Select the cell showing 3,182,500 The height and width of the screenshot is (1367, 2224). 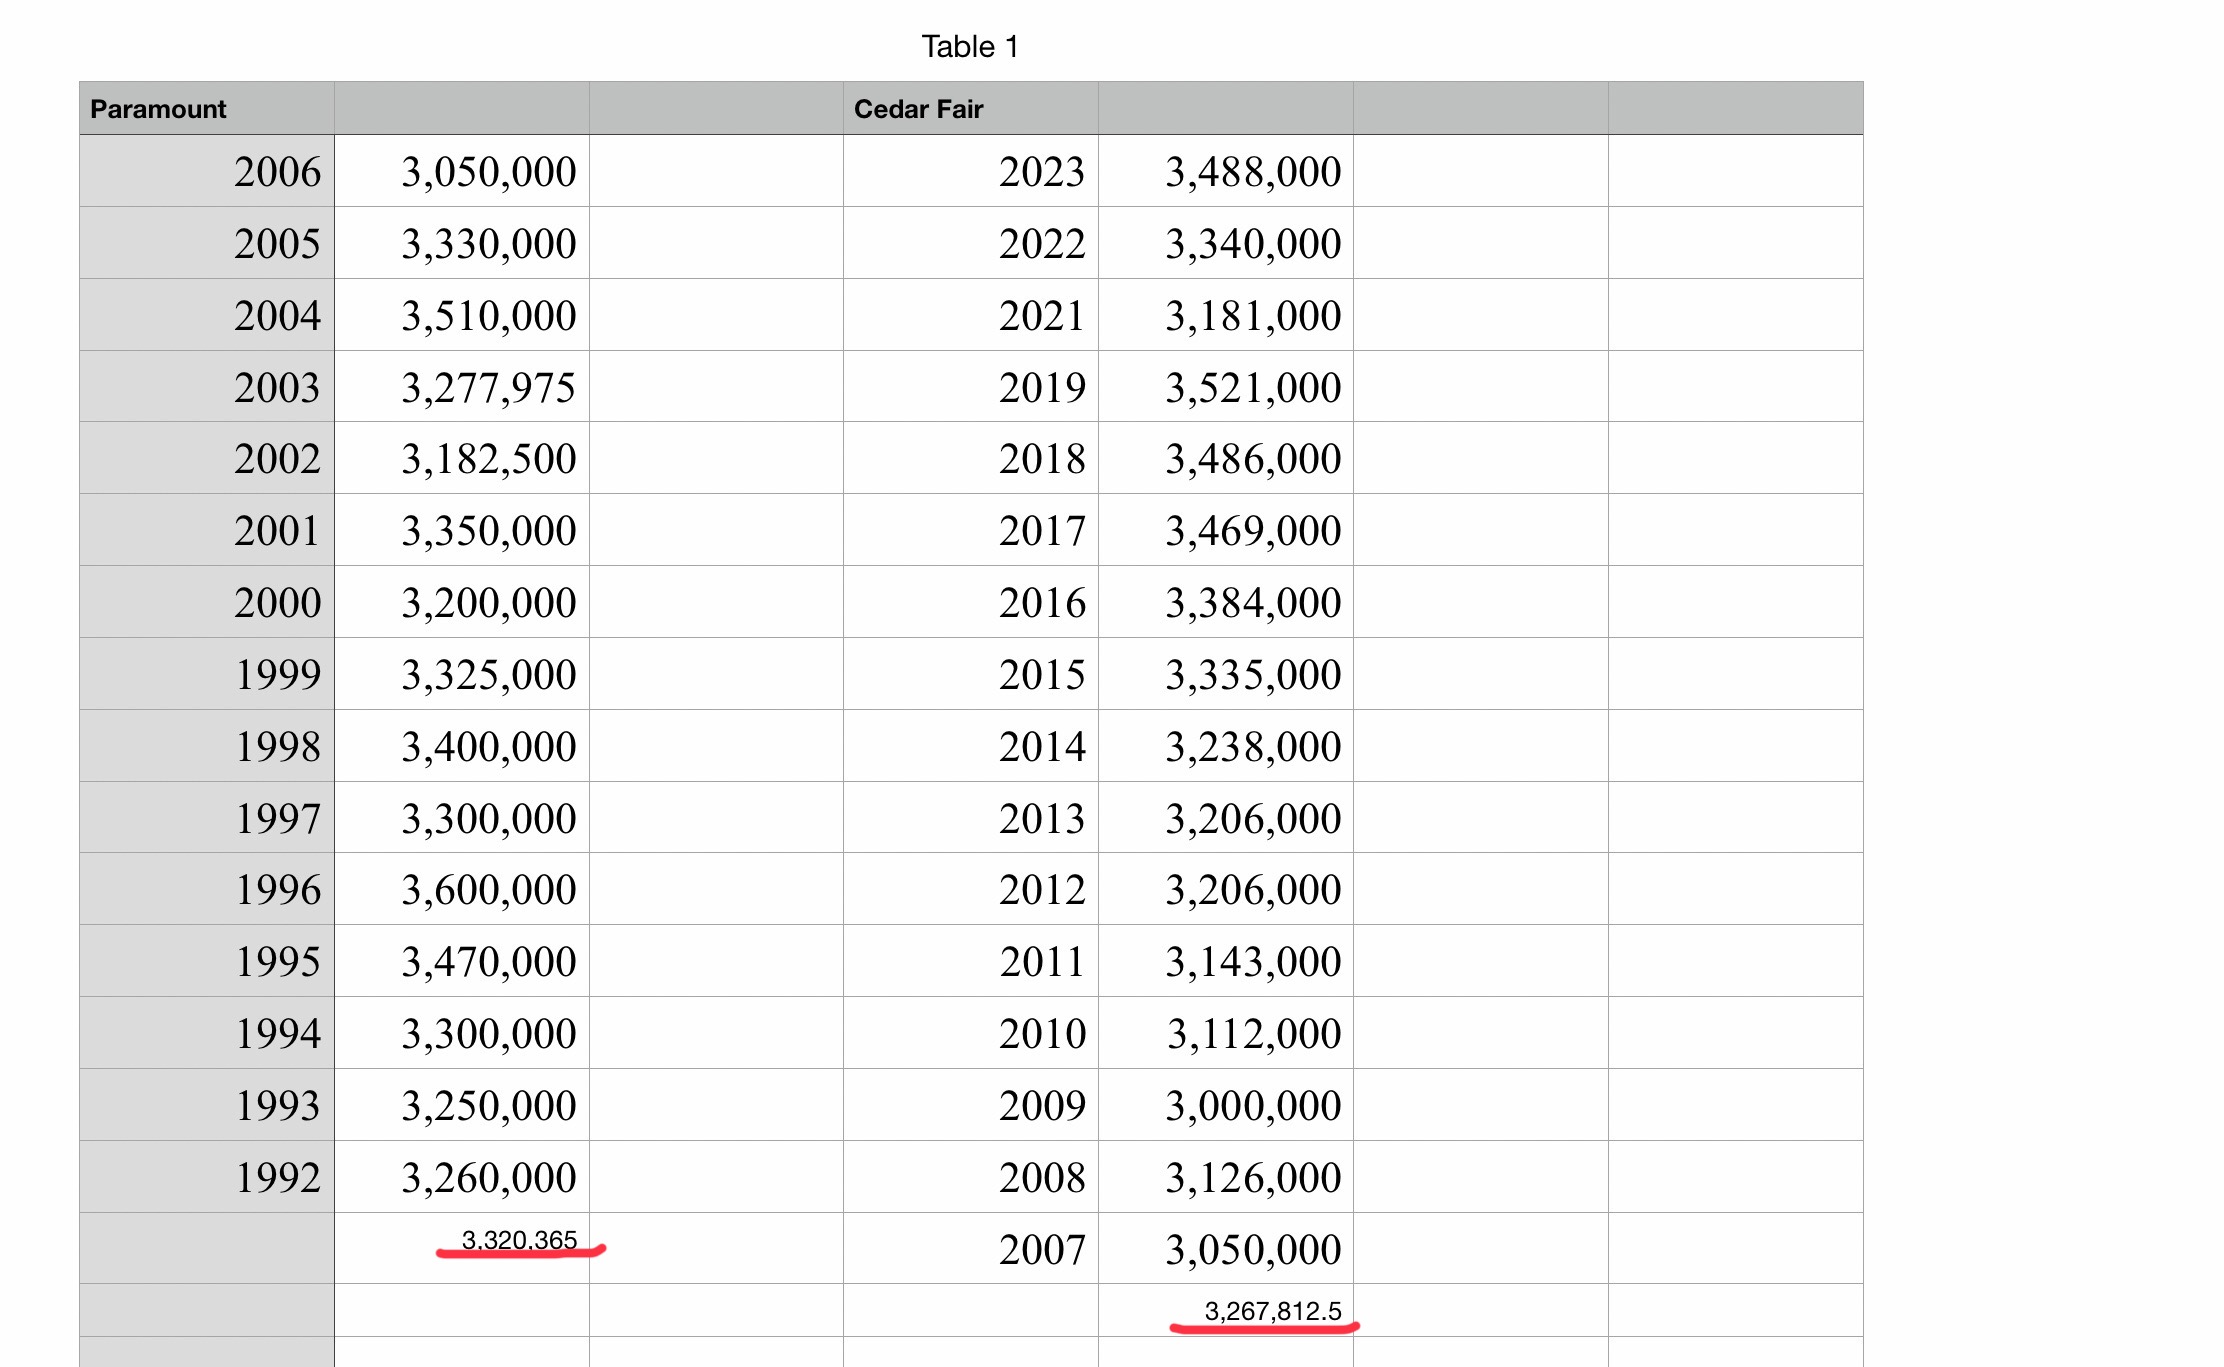point(462,458)
